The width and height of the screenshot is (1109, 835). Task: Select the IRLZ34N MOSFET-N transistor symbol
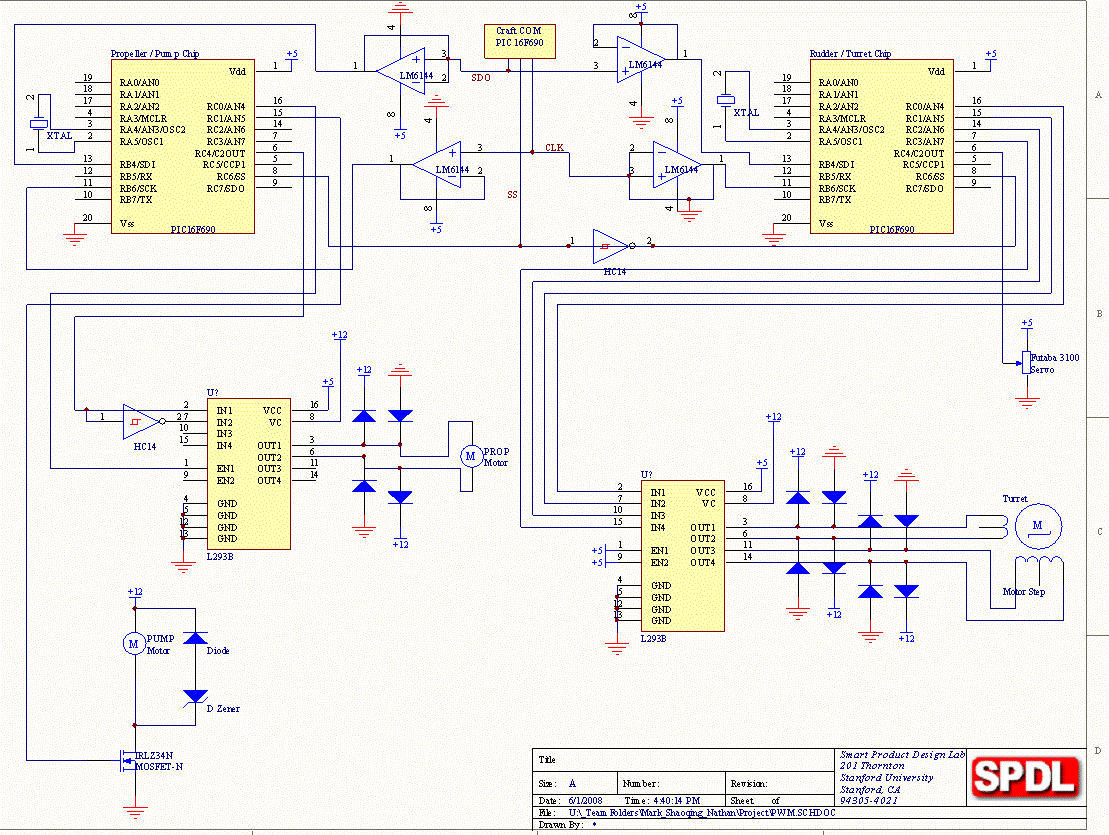pyautogui.click(x=128, y=762)
